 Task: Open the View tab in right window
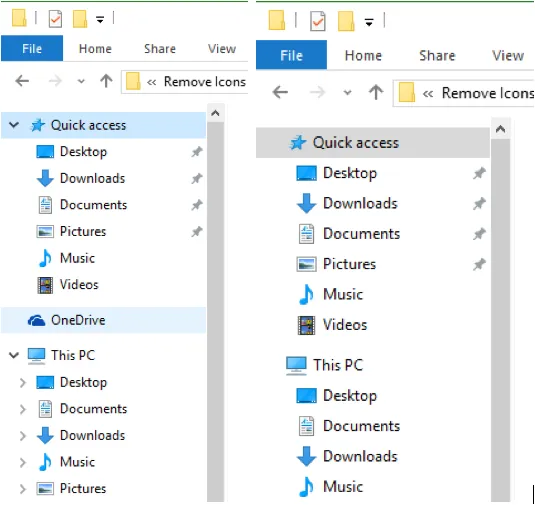(x=508, y=55)
